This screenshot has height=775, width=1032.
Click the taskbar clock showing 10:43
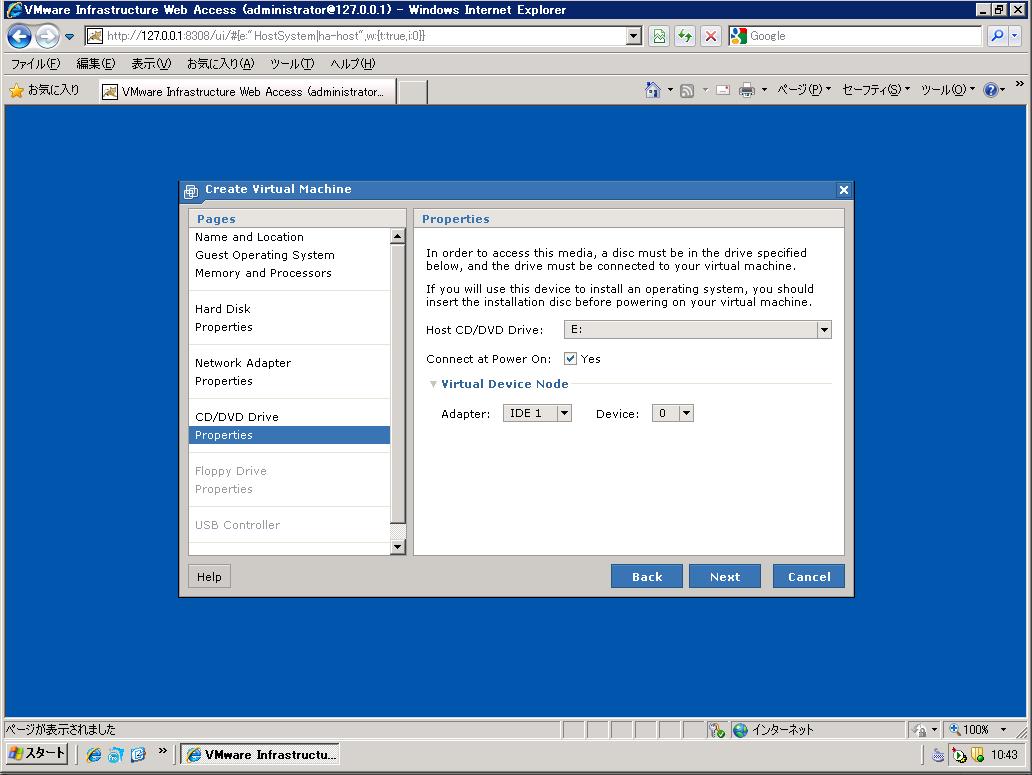[1004, 755]
